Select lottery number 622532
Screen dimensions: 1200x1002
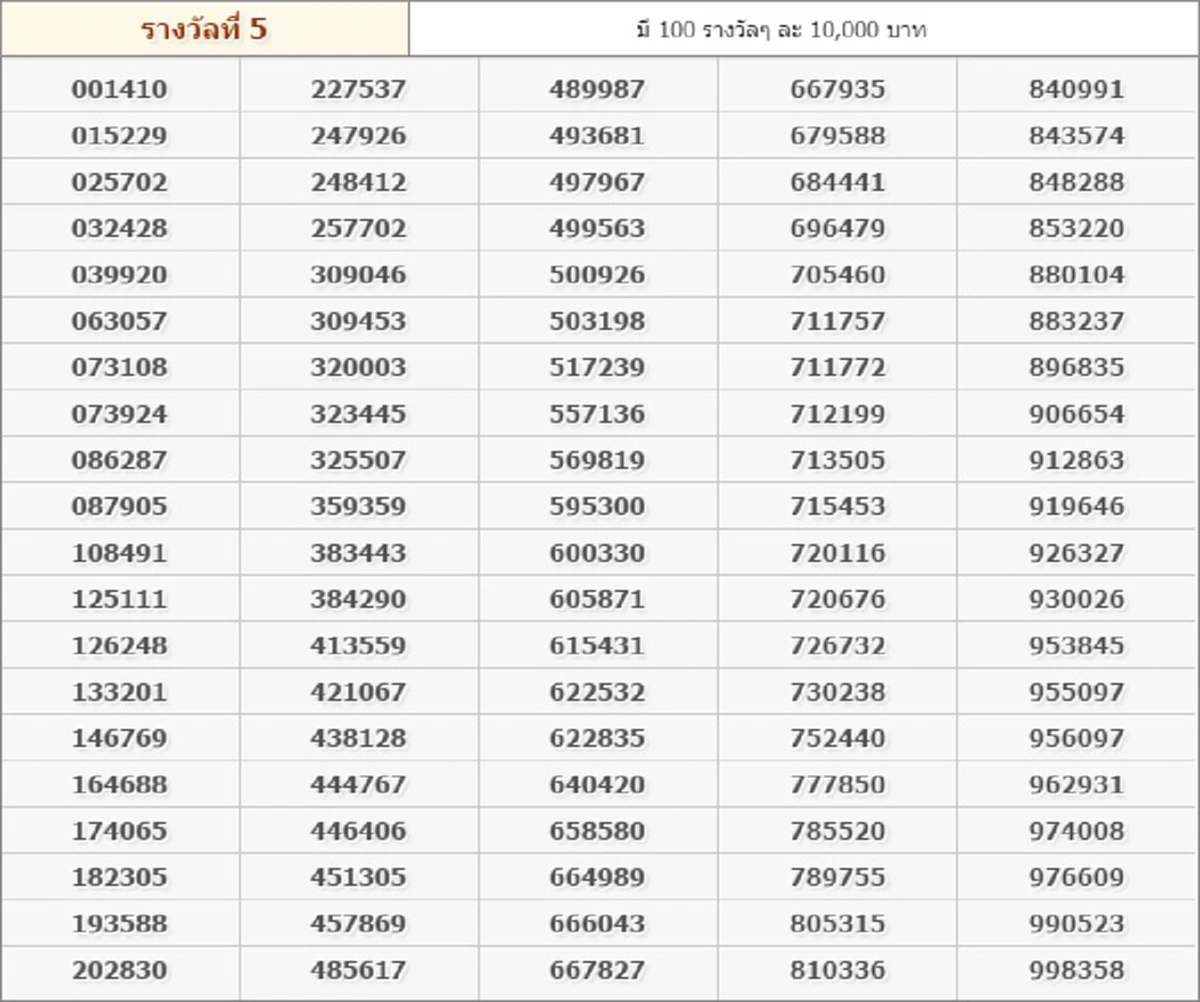[597, 691]
